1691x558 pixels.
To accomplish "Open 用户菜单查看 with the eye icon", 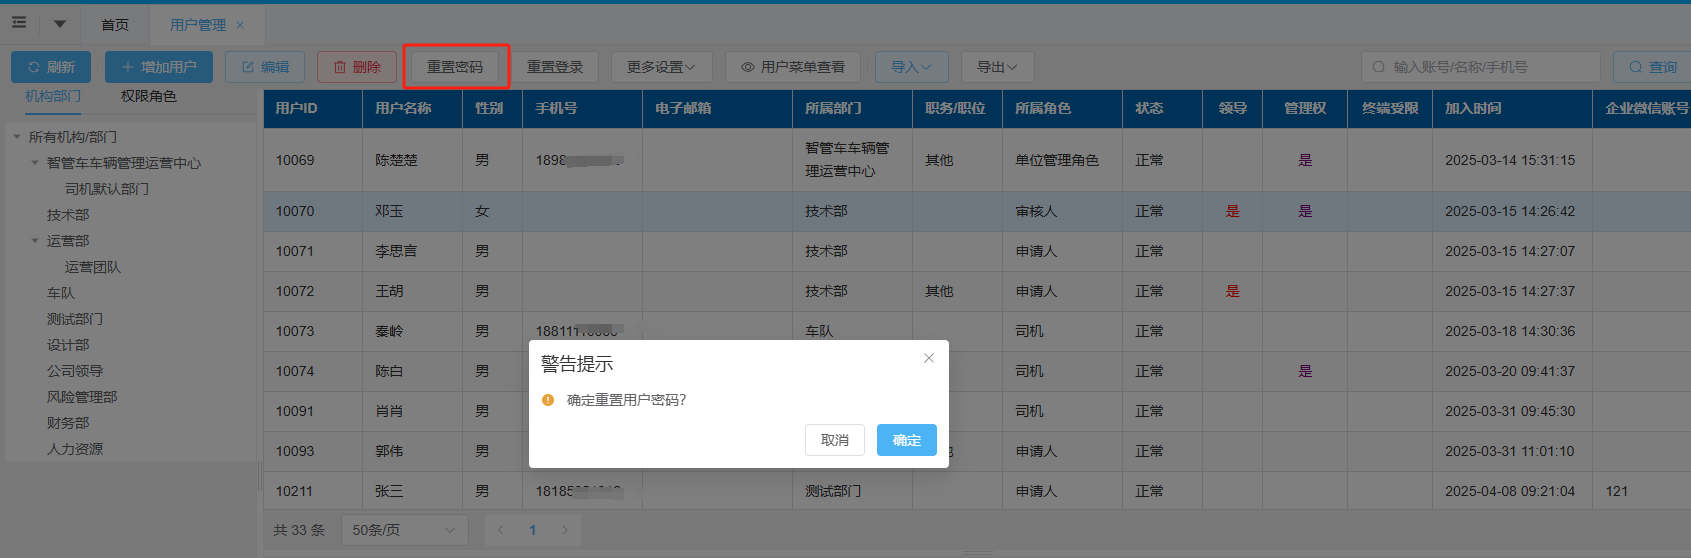I will coord(792,67).
